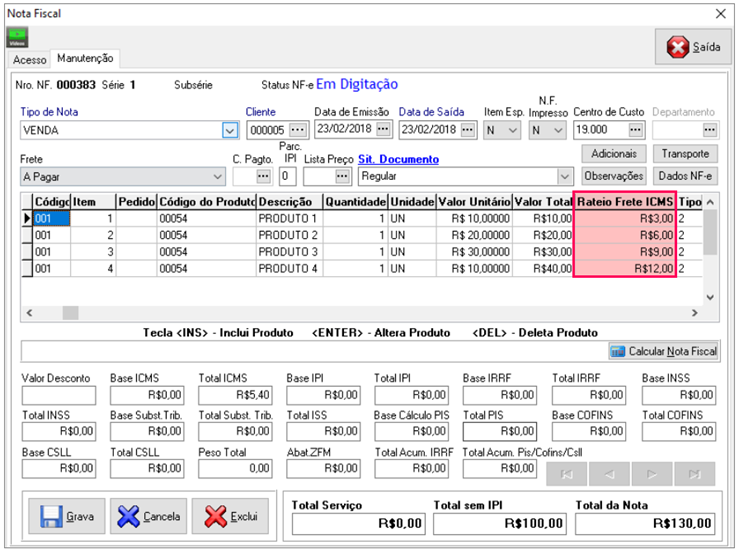The image size is (739, 554).
Task: Click the Exclui delete button
Action: coord(231,516)
